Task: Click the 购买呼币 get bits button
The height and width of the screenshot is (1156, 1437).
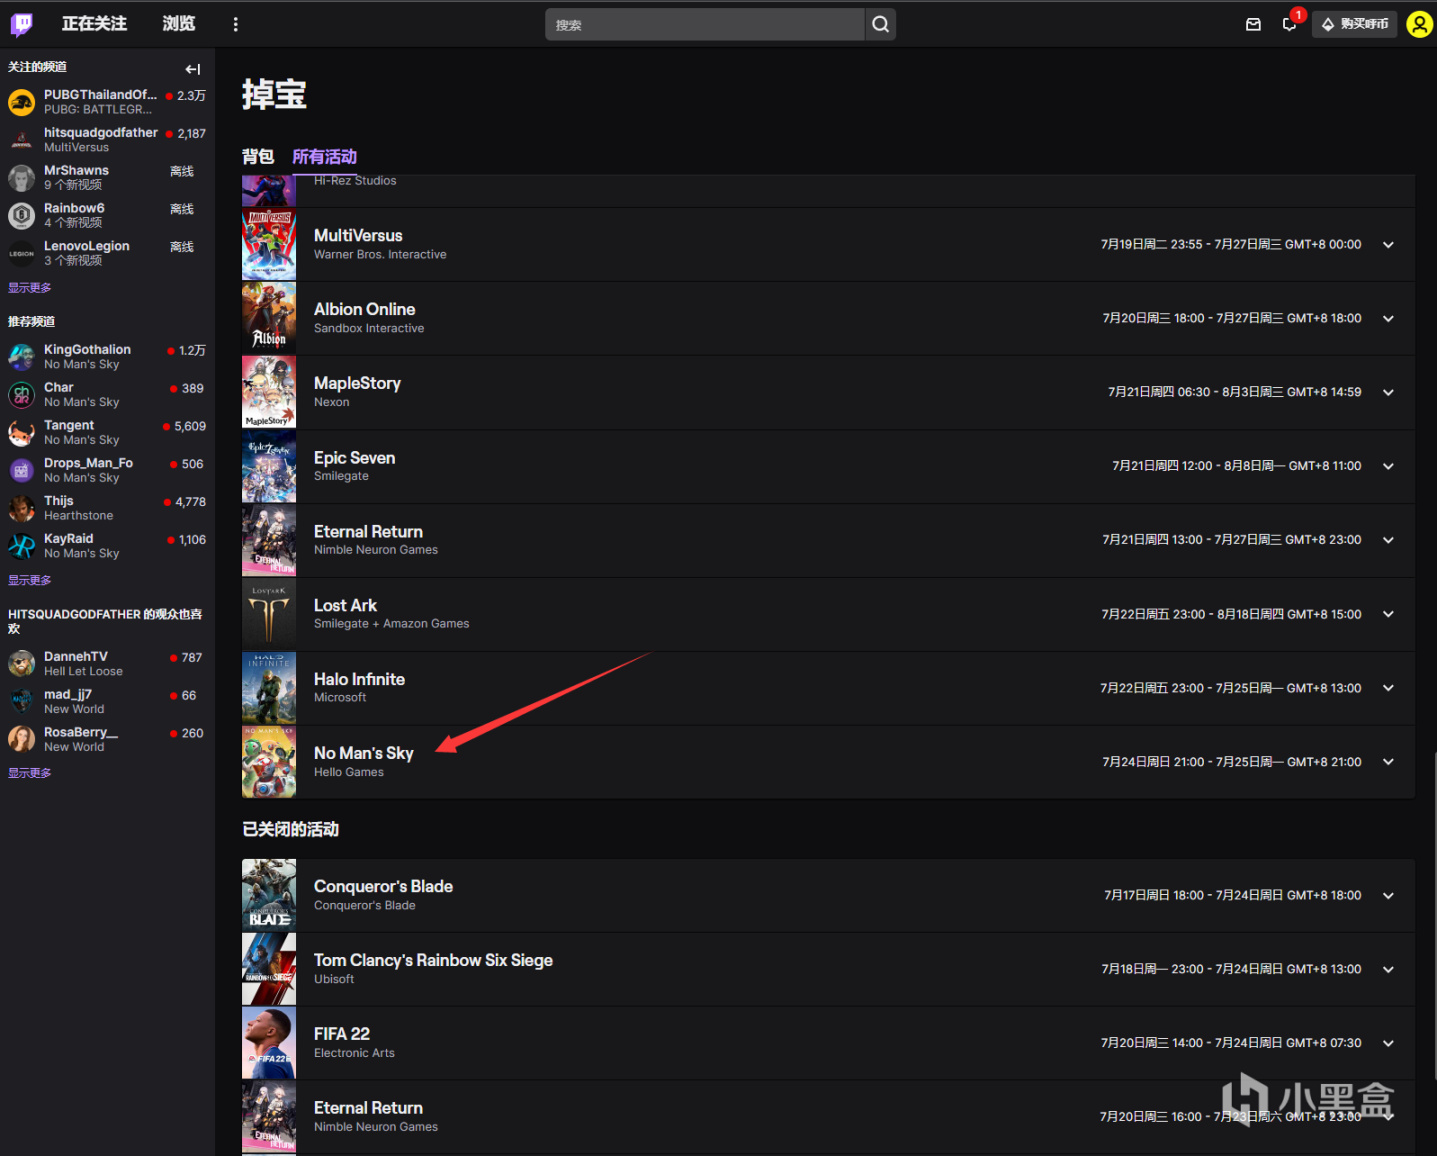Action: (1355, 24)
